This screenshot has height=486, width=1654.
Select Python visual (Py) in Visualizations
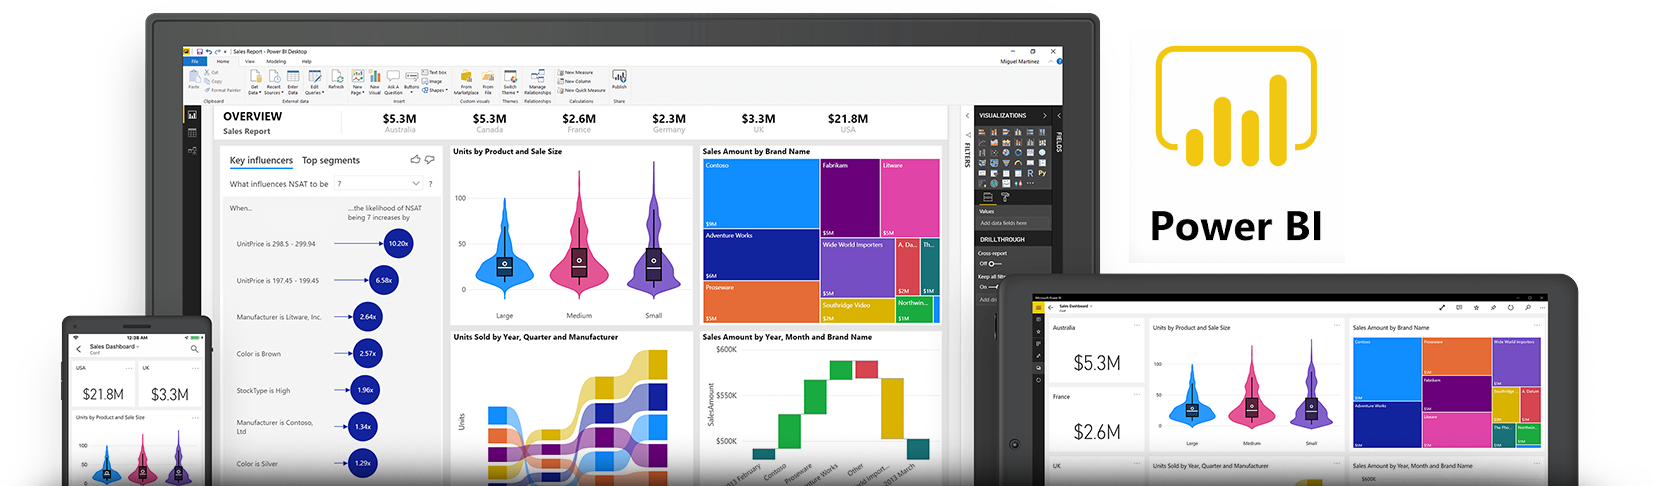pyautogui.click(x=1042, y=173)
